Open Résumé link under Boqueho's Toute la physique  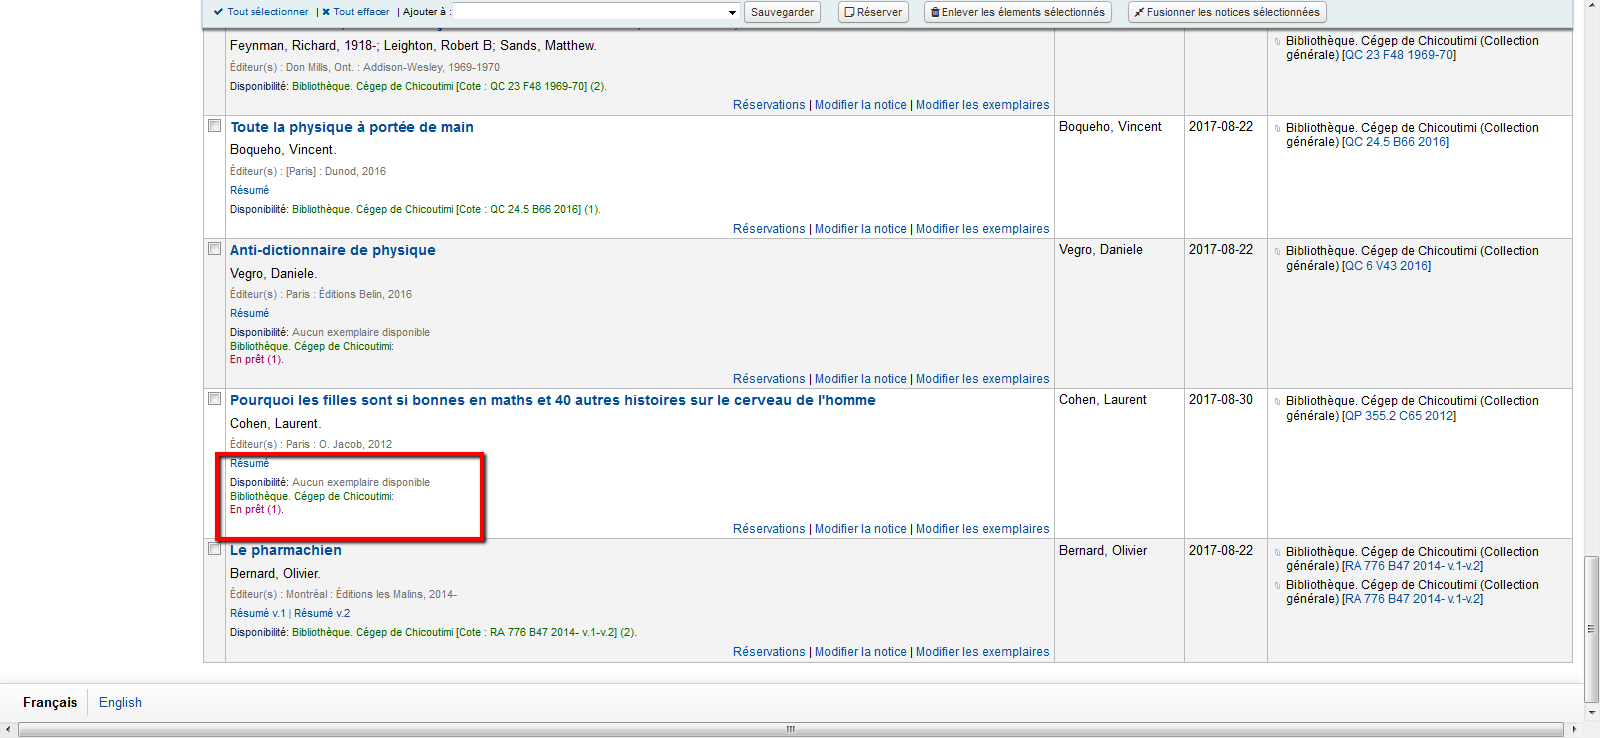point(249,190)
